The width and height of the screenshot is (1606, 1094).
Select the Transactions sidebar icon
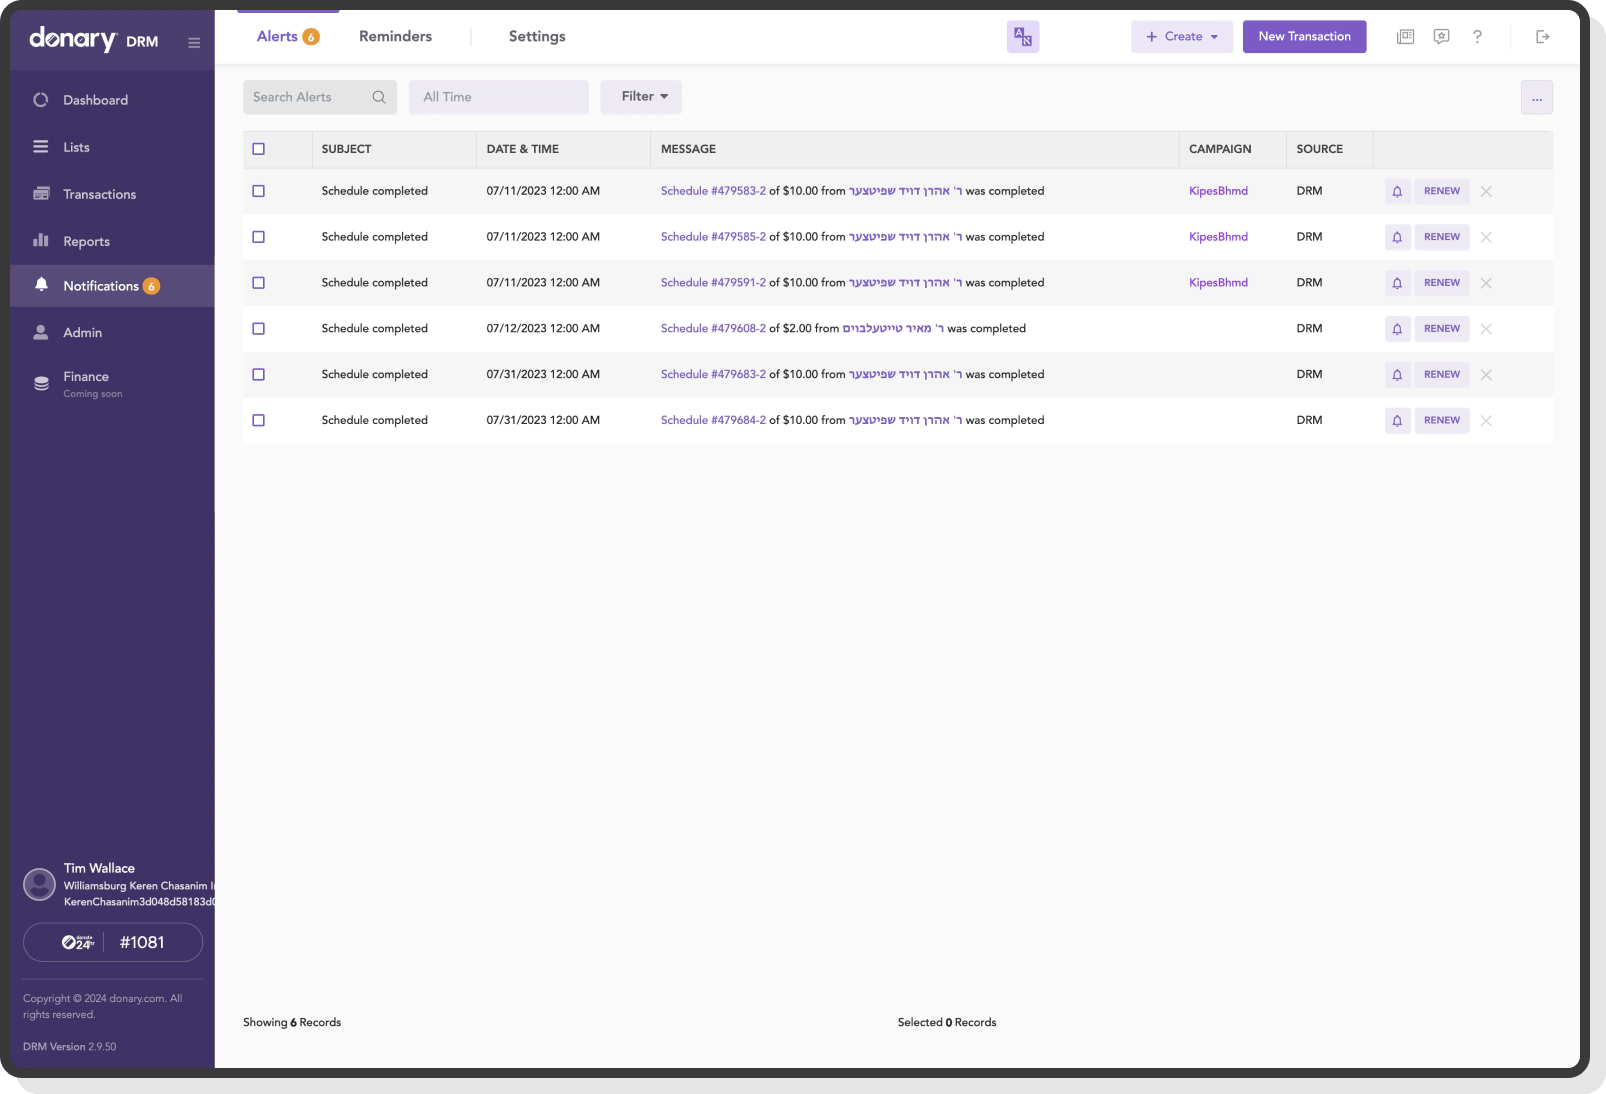pyautogui.click(x=40, y=193)
